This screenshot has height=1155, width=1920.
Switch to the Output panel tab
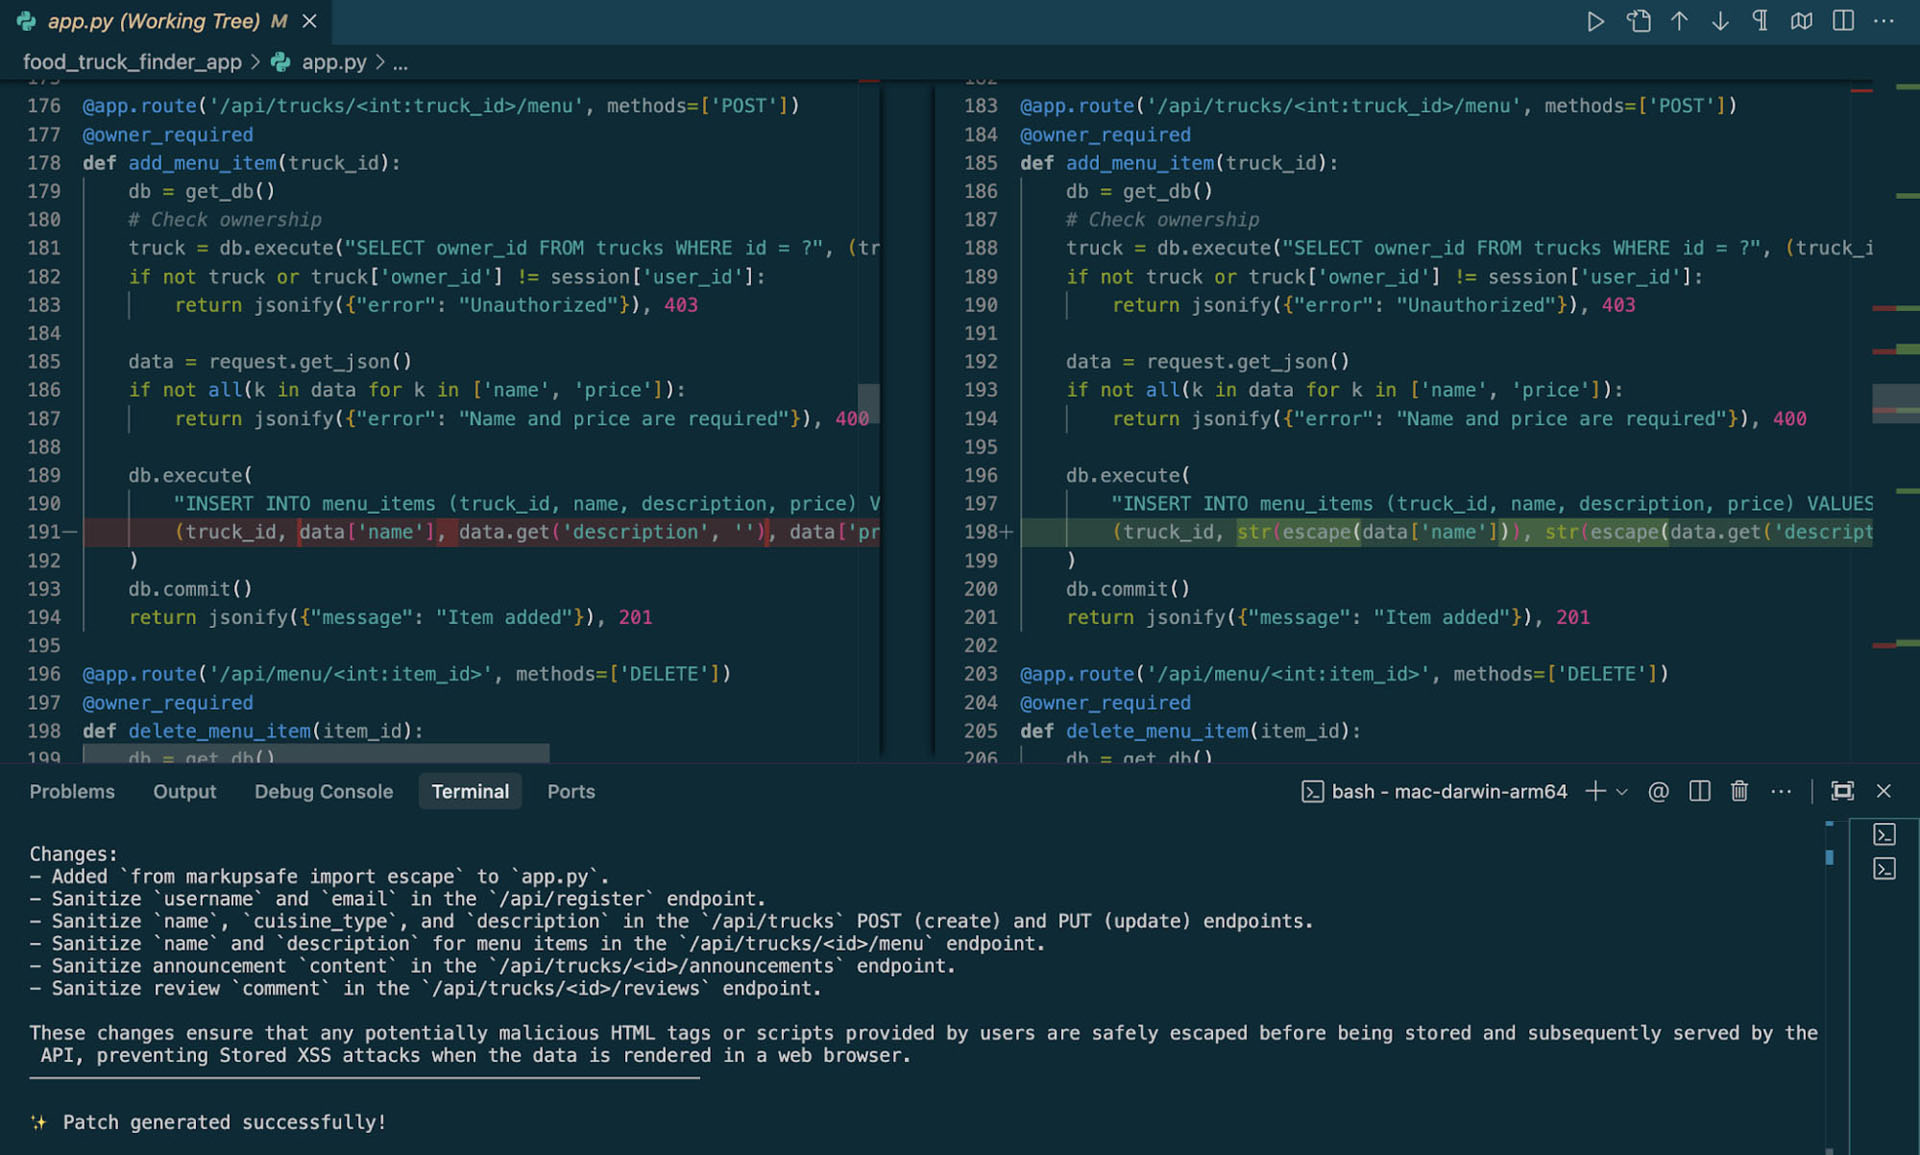(184, 791)
